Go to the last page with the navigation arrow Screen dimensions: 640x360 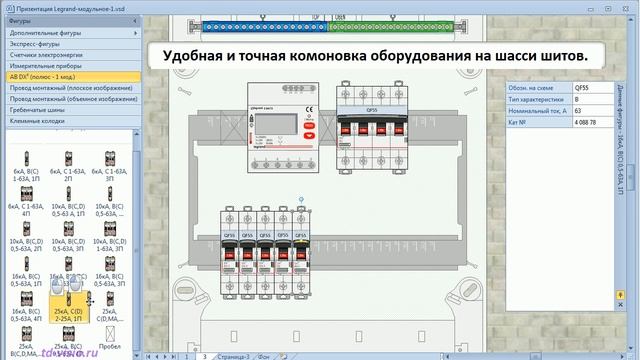[174, 356]
